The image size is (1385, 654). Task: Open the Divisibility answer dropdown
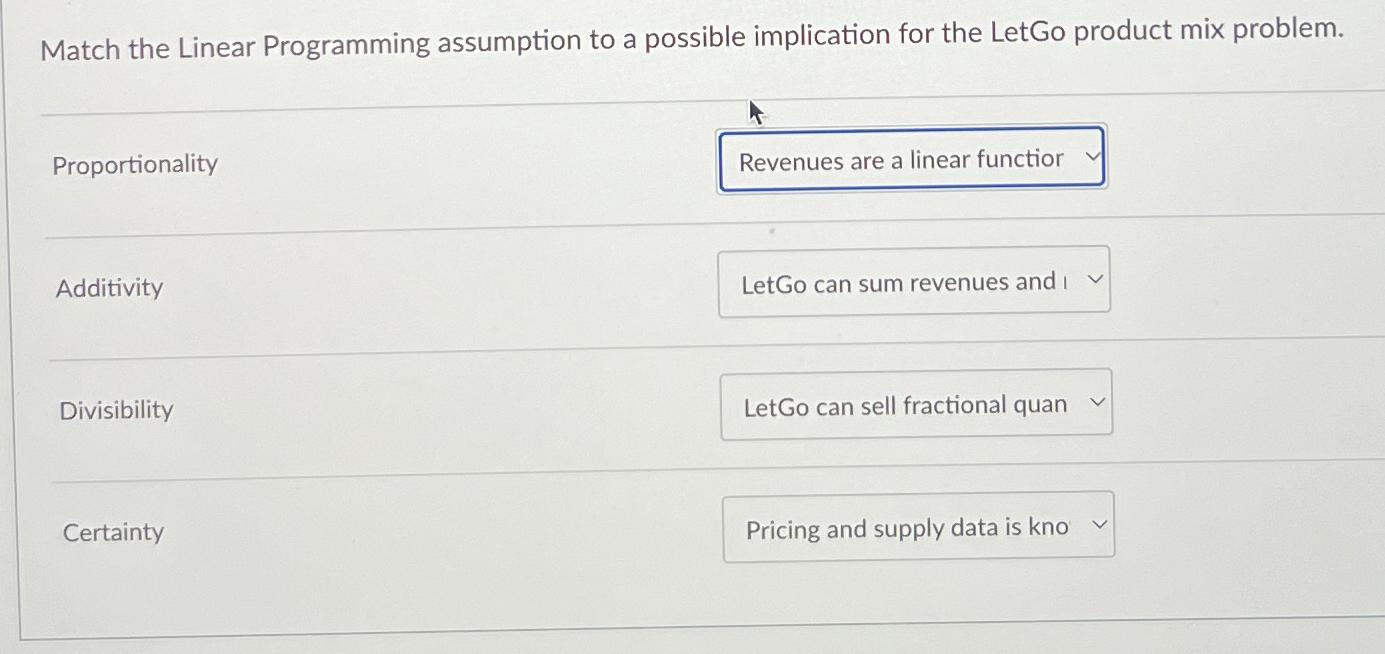click(916, 403)
